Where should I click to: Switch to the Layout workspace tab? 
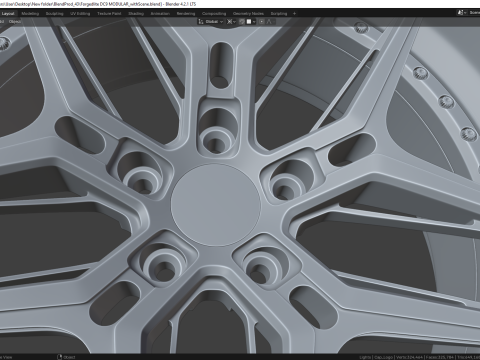8,14
